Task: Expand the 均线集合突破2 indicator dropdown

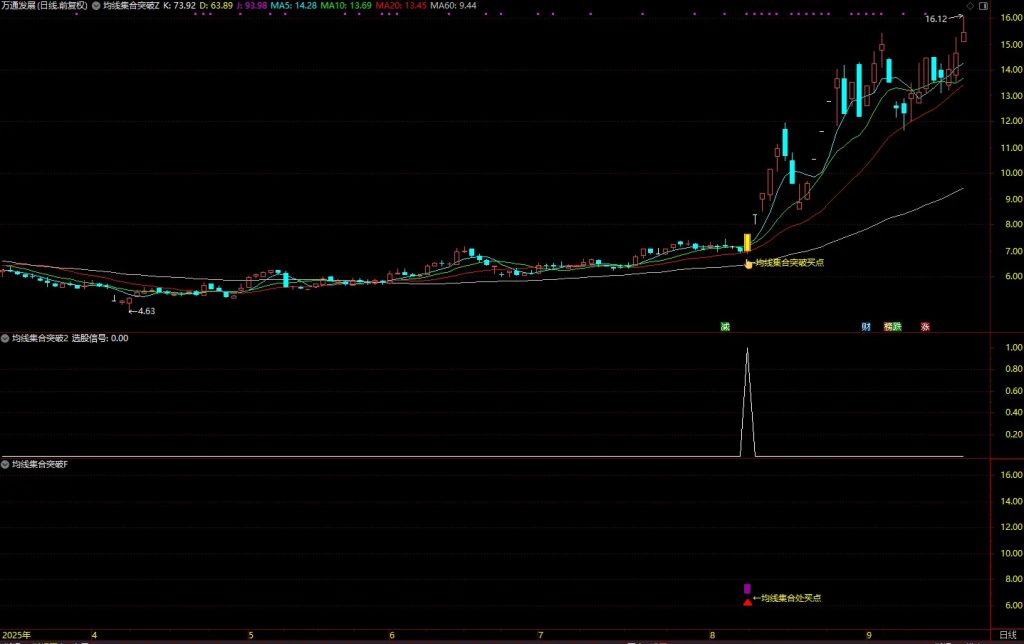Action: (5, 338)
